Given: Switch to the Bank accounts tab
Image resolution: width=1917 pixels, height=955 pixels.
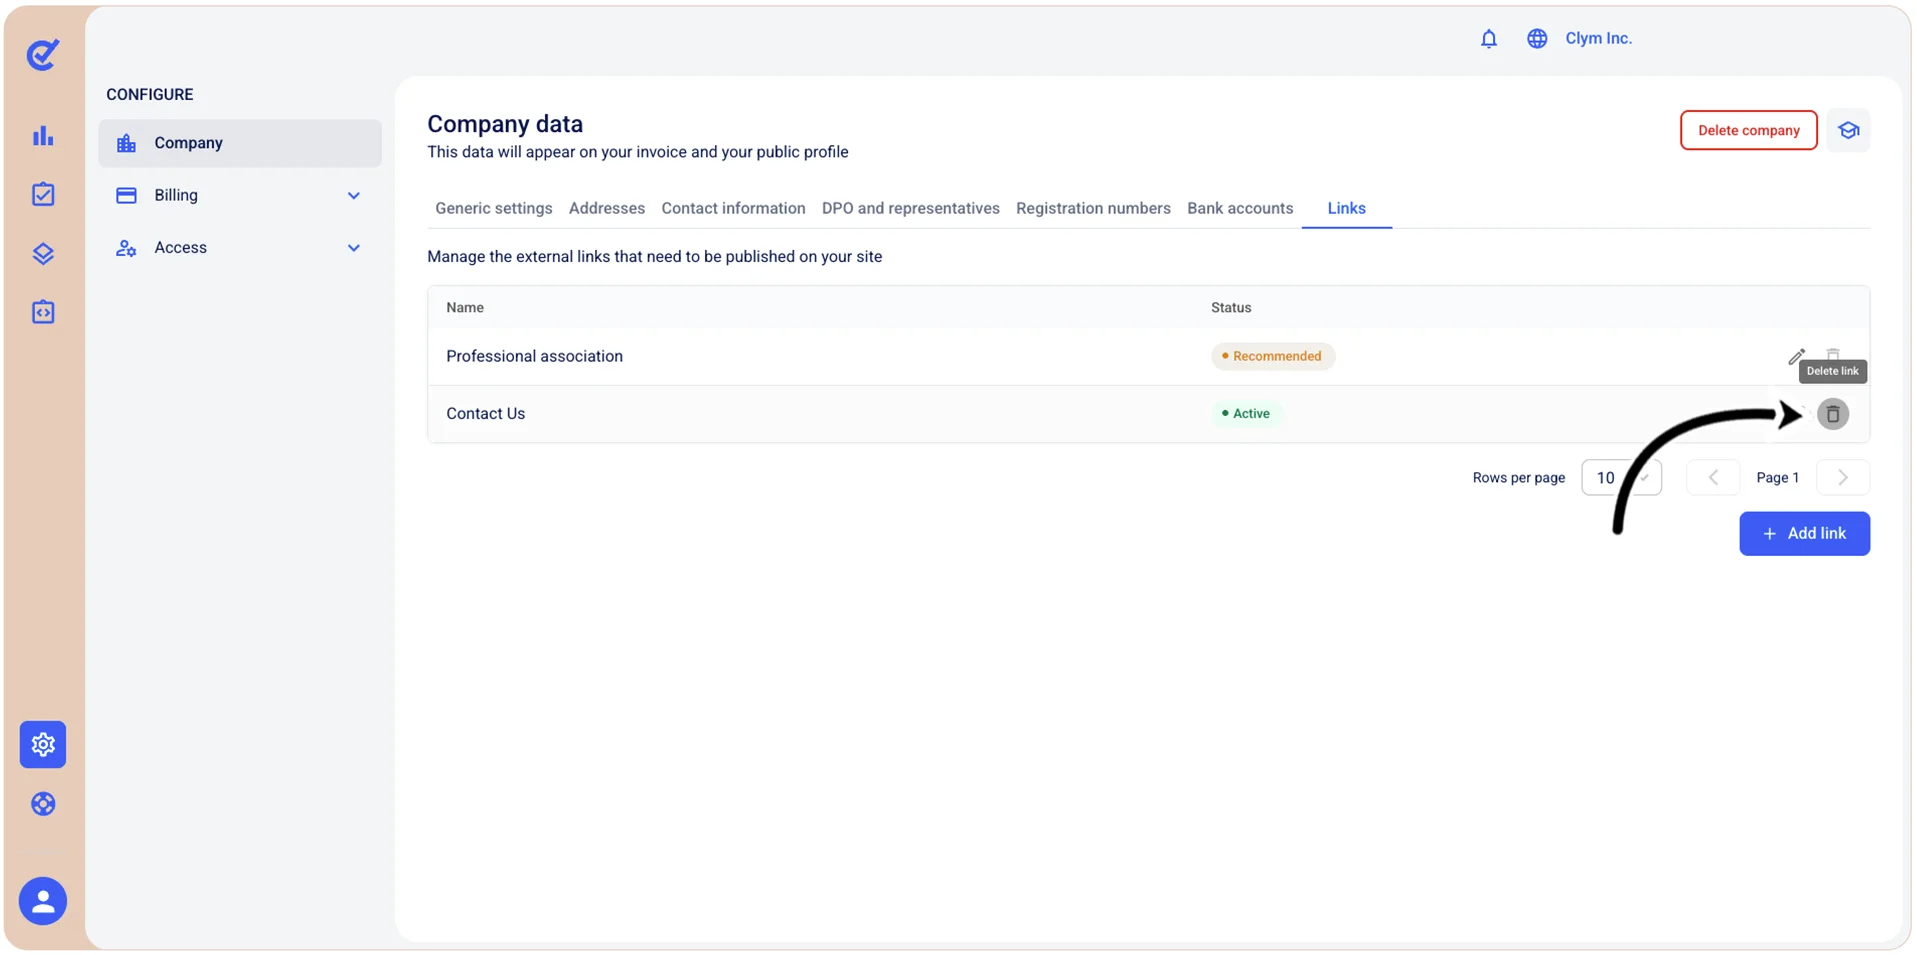Looking at the screenshot, I should pos(1240,208).
